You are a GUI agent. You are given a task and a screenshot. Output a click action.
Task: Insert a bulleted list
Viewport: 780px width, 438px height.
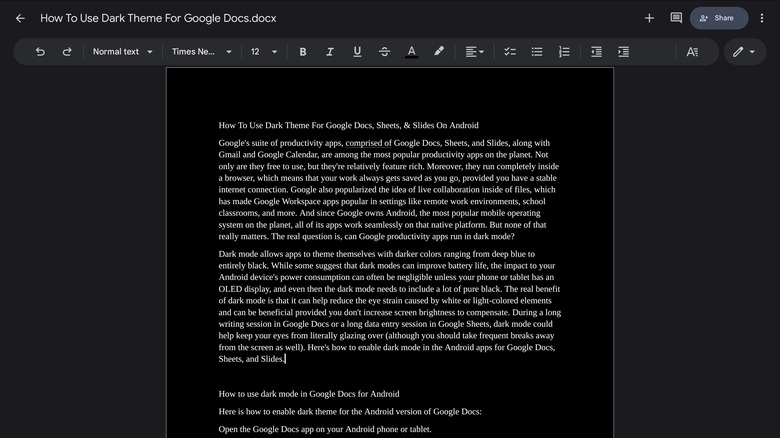pos(537,52)
